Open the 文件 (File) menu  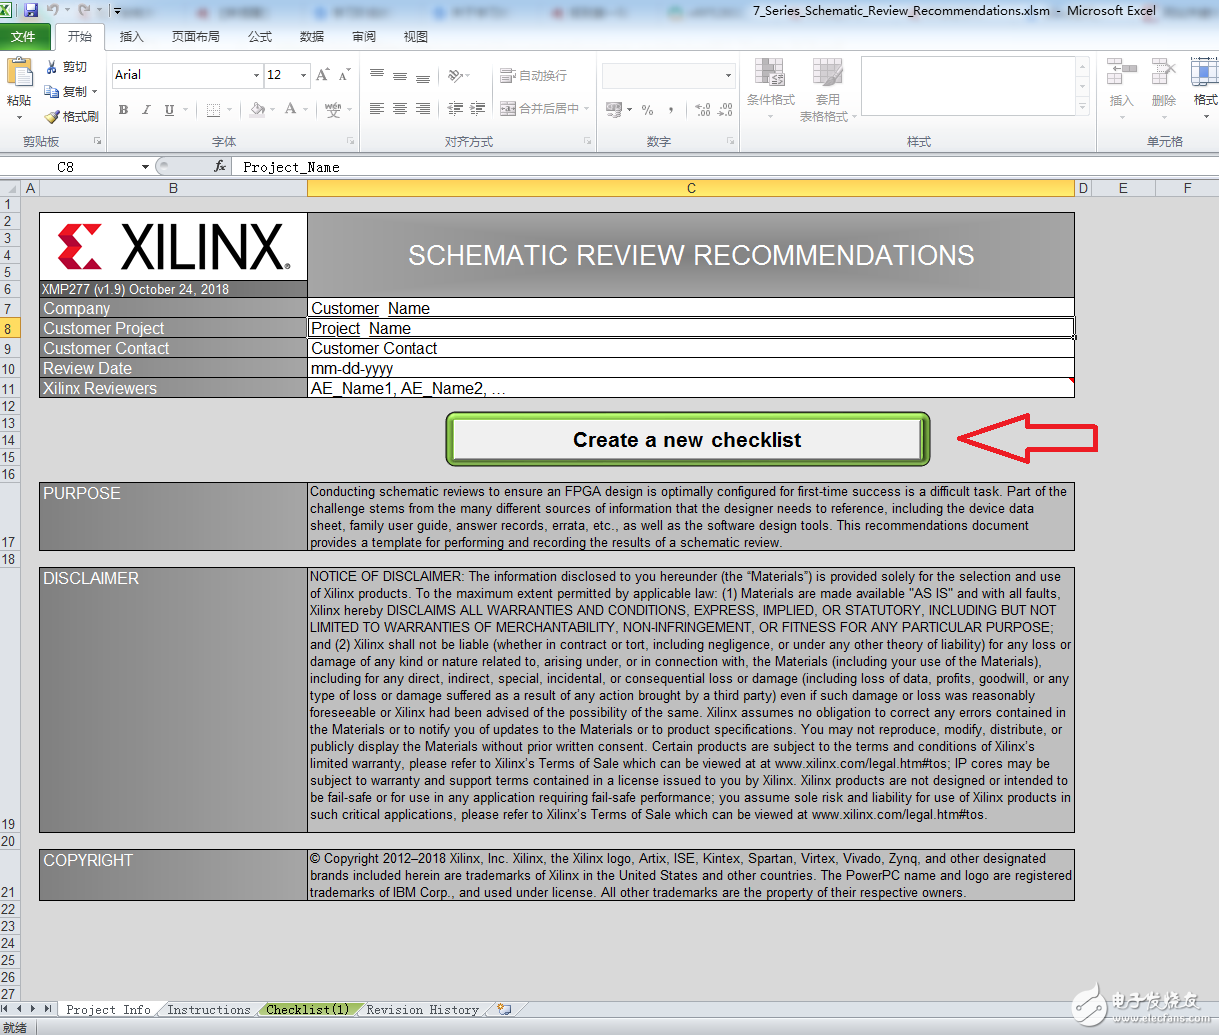click(x=24, y=37)
